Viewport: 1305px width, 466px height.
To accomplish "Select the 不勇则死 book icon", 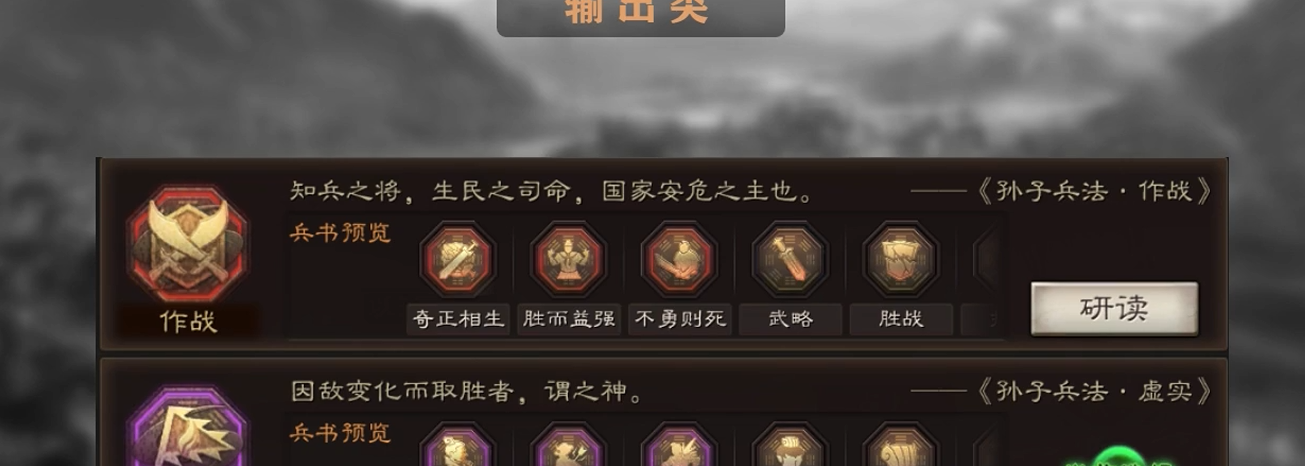I will [679, 260].
